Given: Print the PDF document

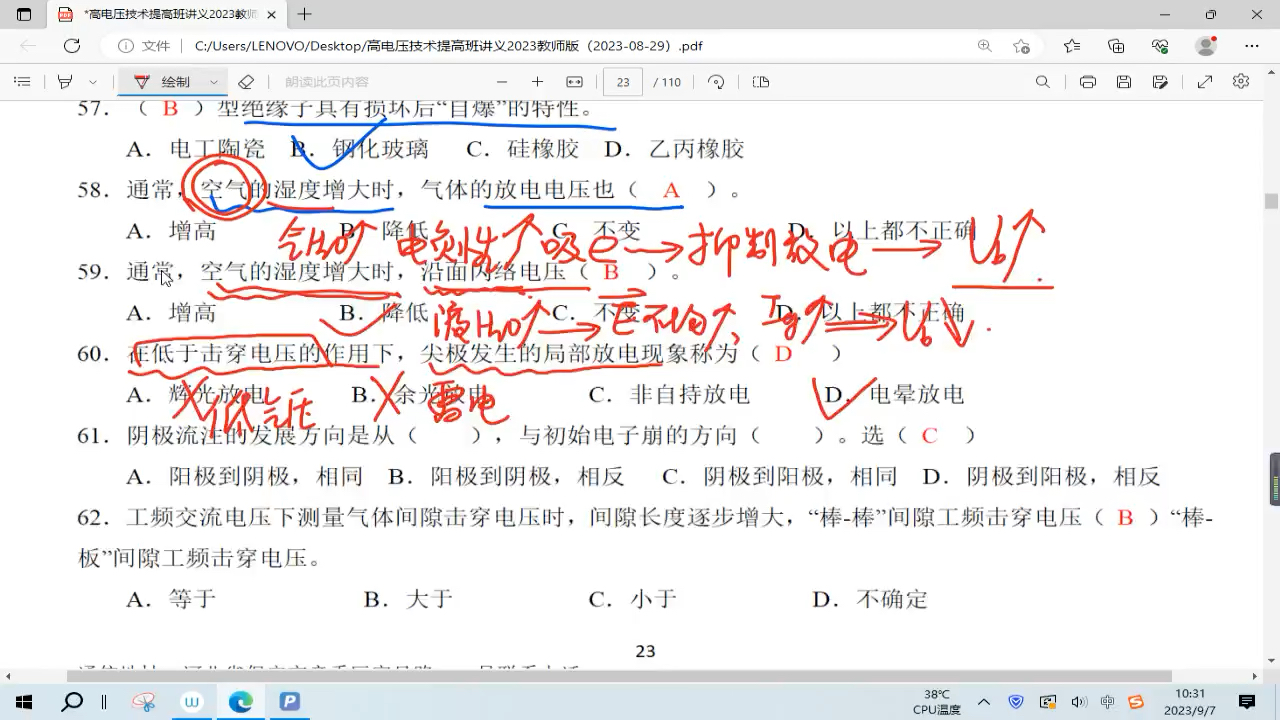Looking at the screenshot, I should 1088,81.
